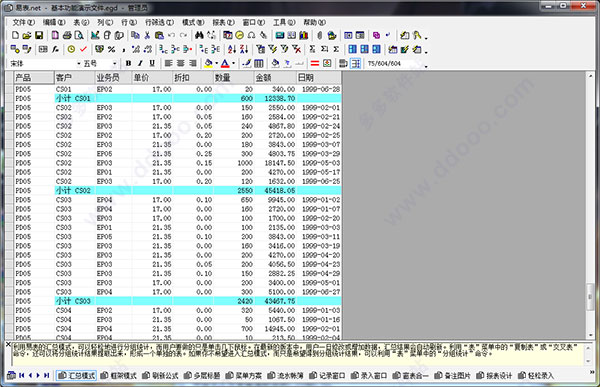Click the calendar date icon
The image size is (600, 387).
click(228, 35)
